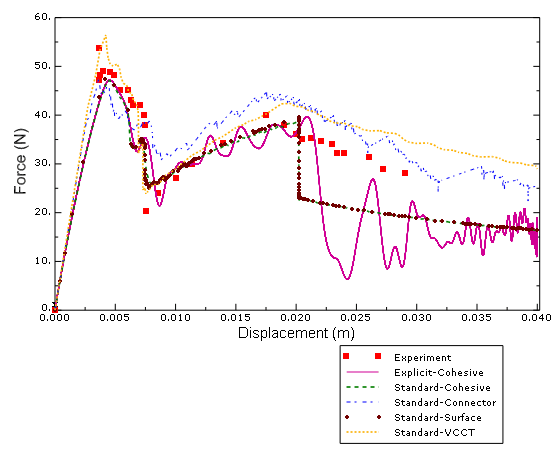Screen dimensions: 560x453
Task: Click the Displacement (m) axis title
Action: (x=296, y=333)
